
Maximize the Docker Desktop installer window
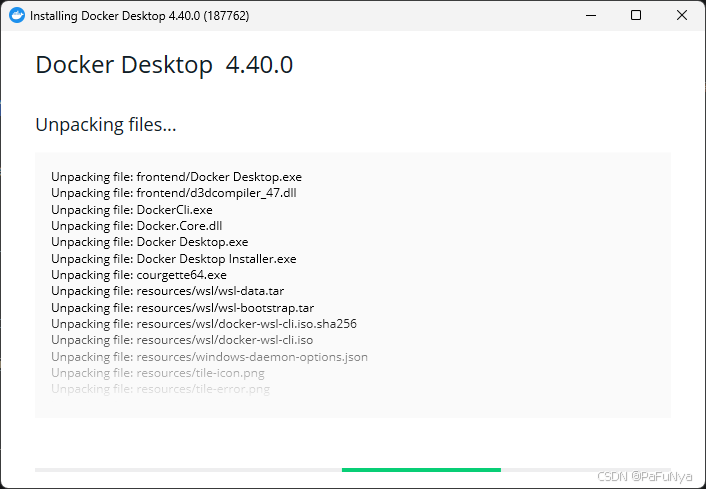coord(636,15)
